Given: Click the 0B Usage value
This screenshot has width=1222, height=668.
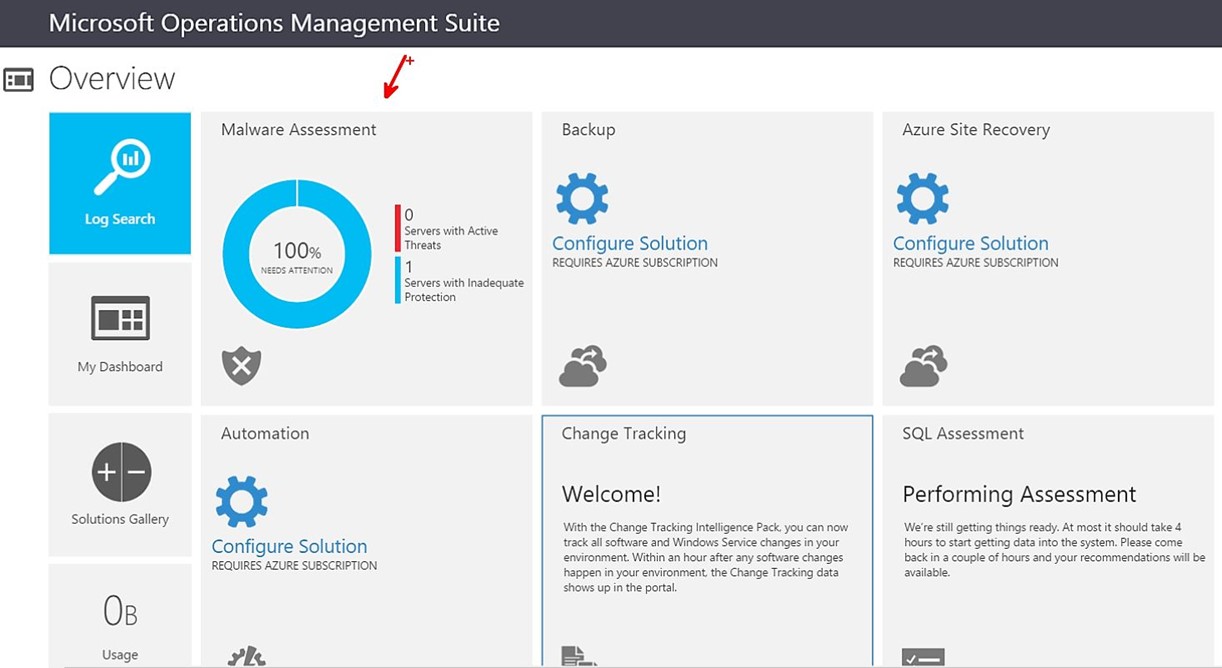Looking at the screenshot, I should pos(120,610).
